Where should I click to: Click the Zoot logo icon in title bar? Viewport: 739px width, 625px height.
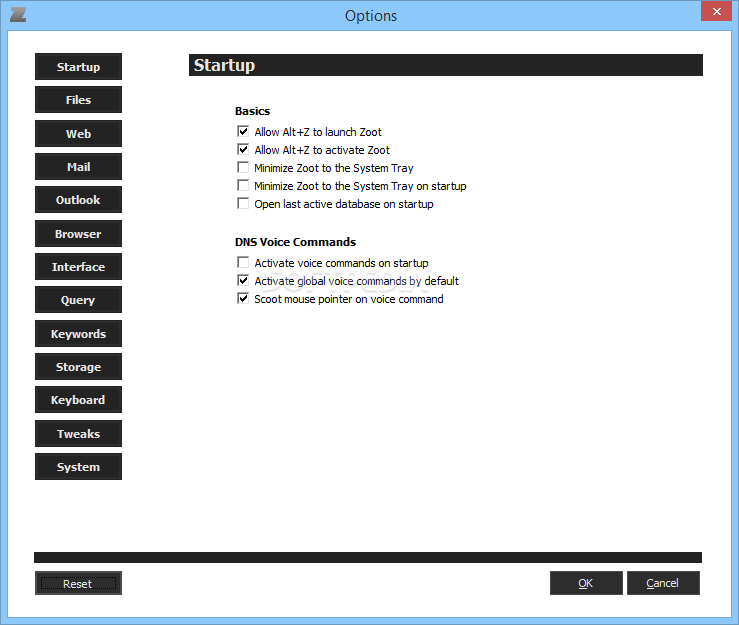(18, 15)
